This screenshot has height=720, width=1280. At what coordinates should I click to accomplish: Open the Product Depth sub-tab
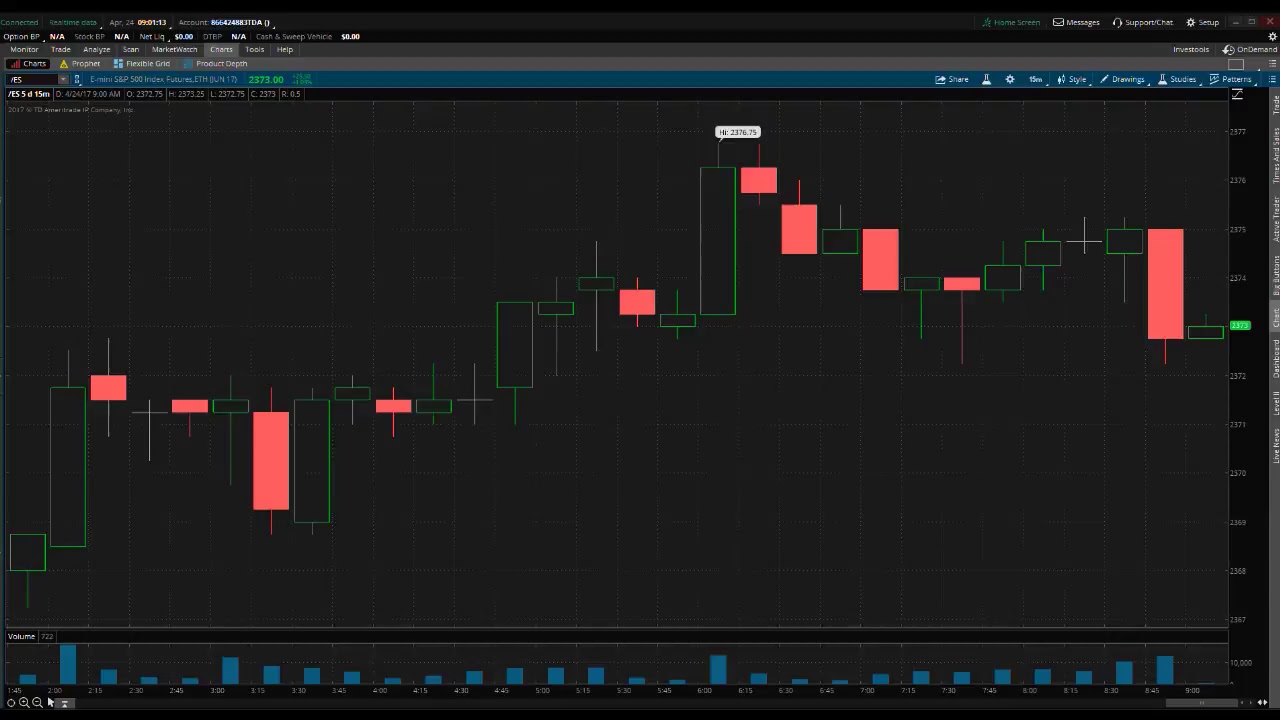pos(215,63)
